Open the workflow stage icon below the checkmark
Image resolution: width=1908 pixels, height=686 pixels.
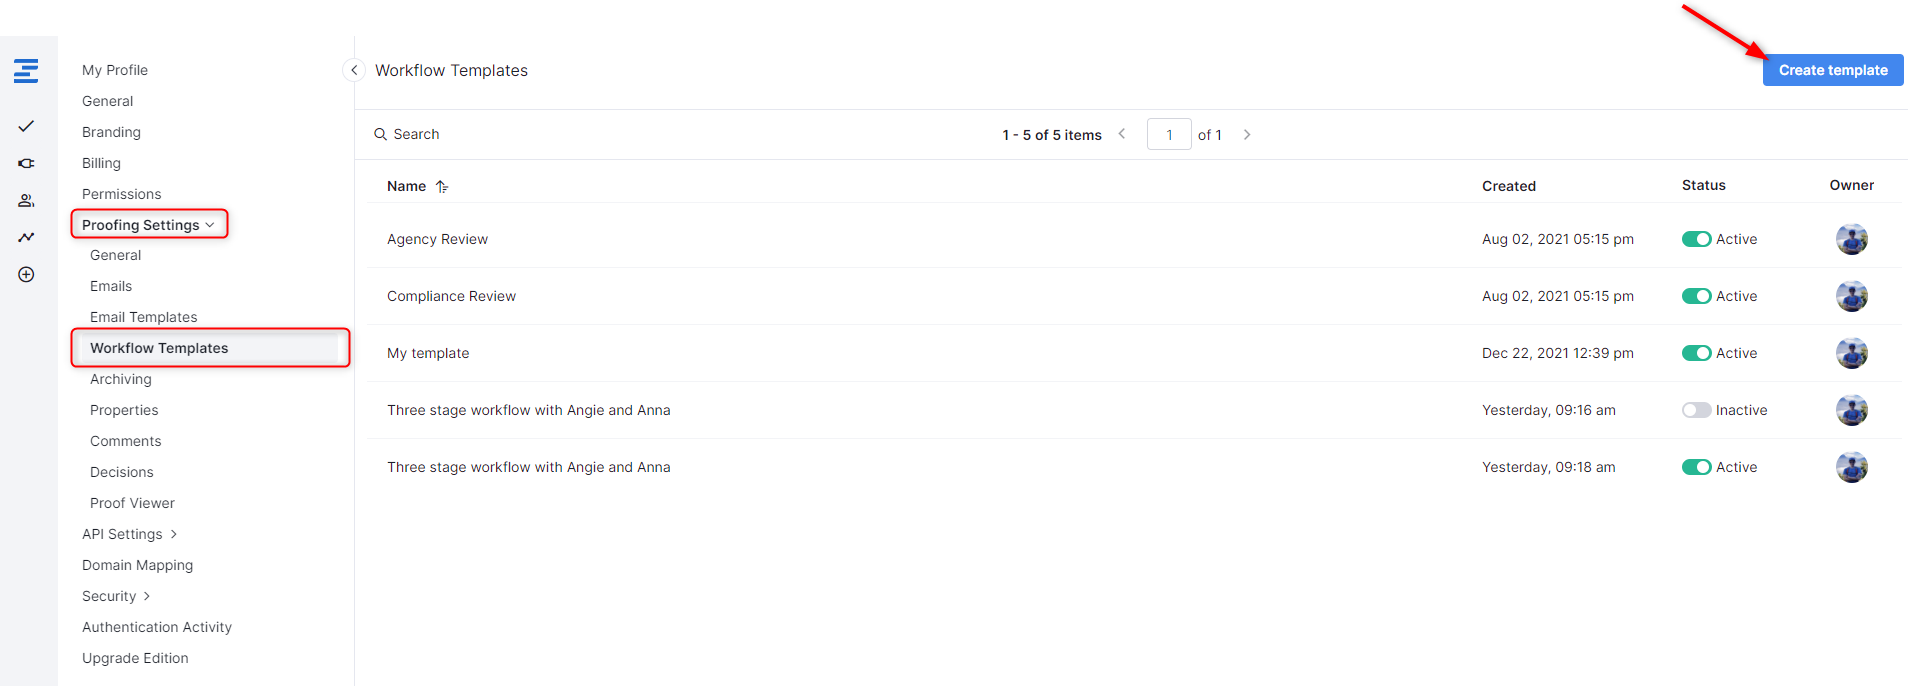(26, 163)
